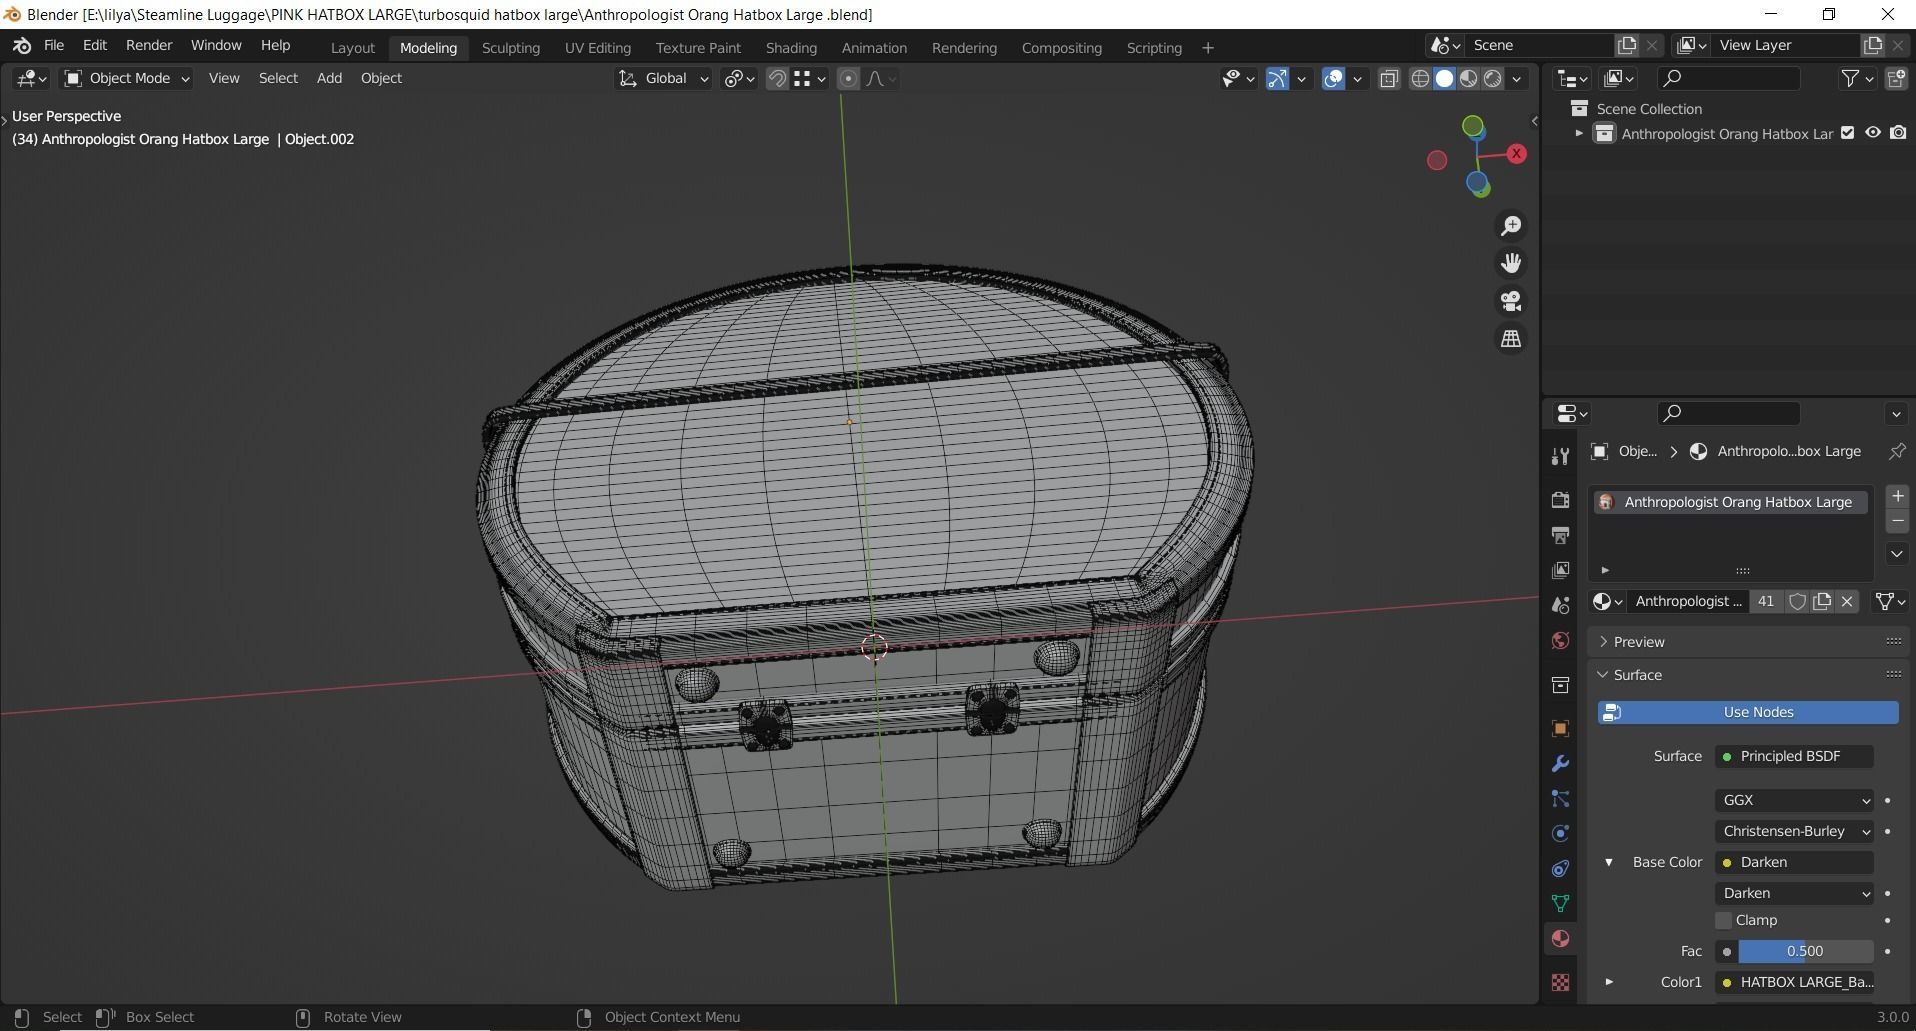Switch to material preview shading

tap(1468, 78)
